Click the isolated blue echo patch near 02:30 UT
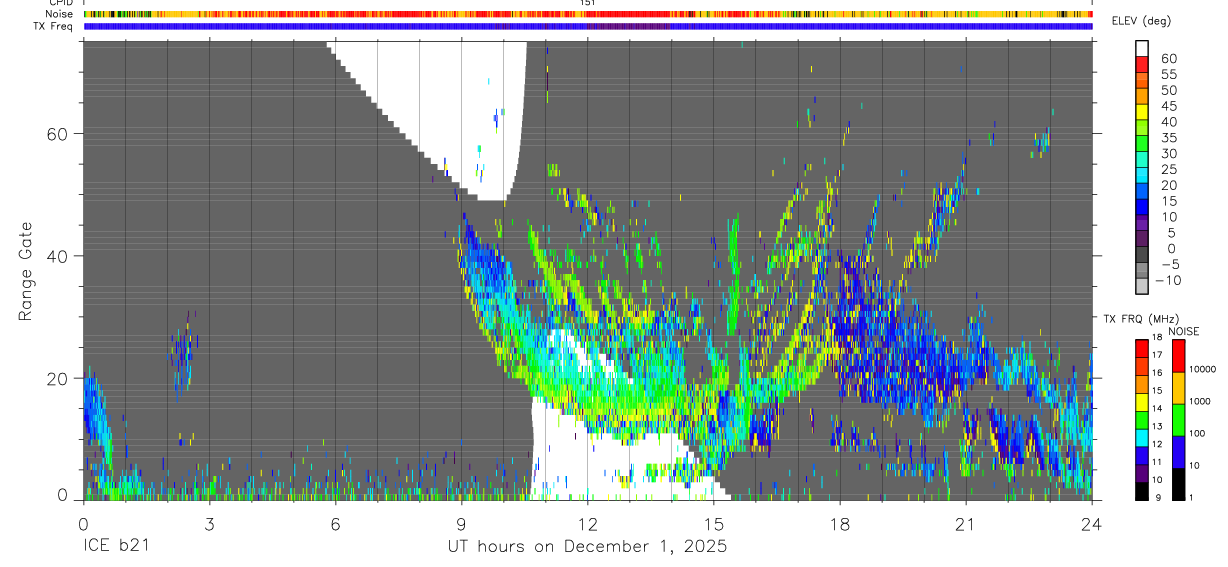Screen dimensions: 1228x567 [182, 353]
